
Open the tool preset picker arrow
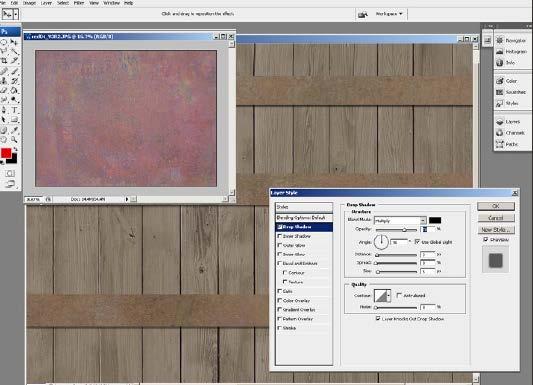[16, 14]
